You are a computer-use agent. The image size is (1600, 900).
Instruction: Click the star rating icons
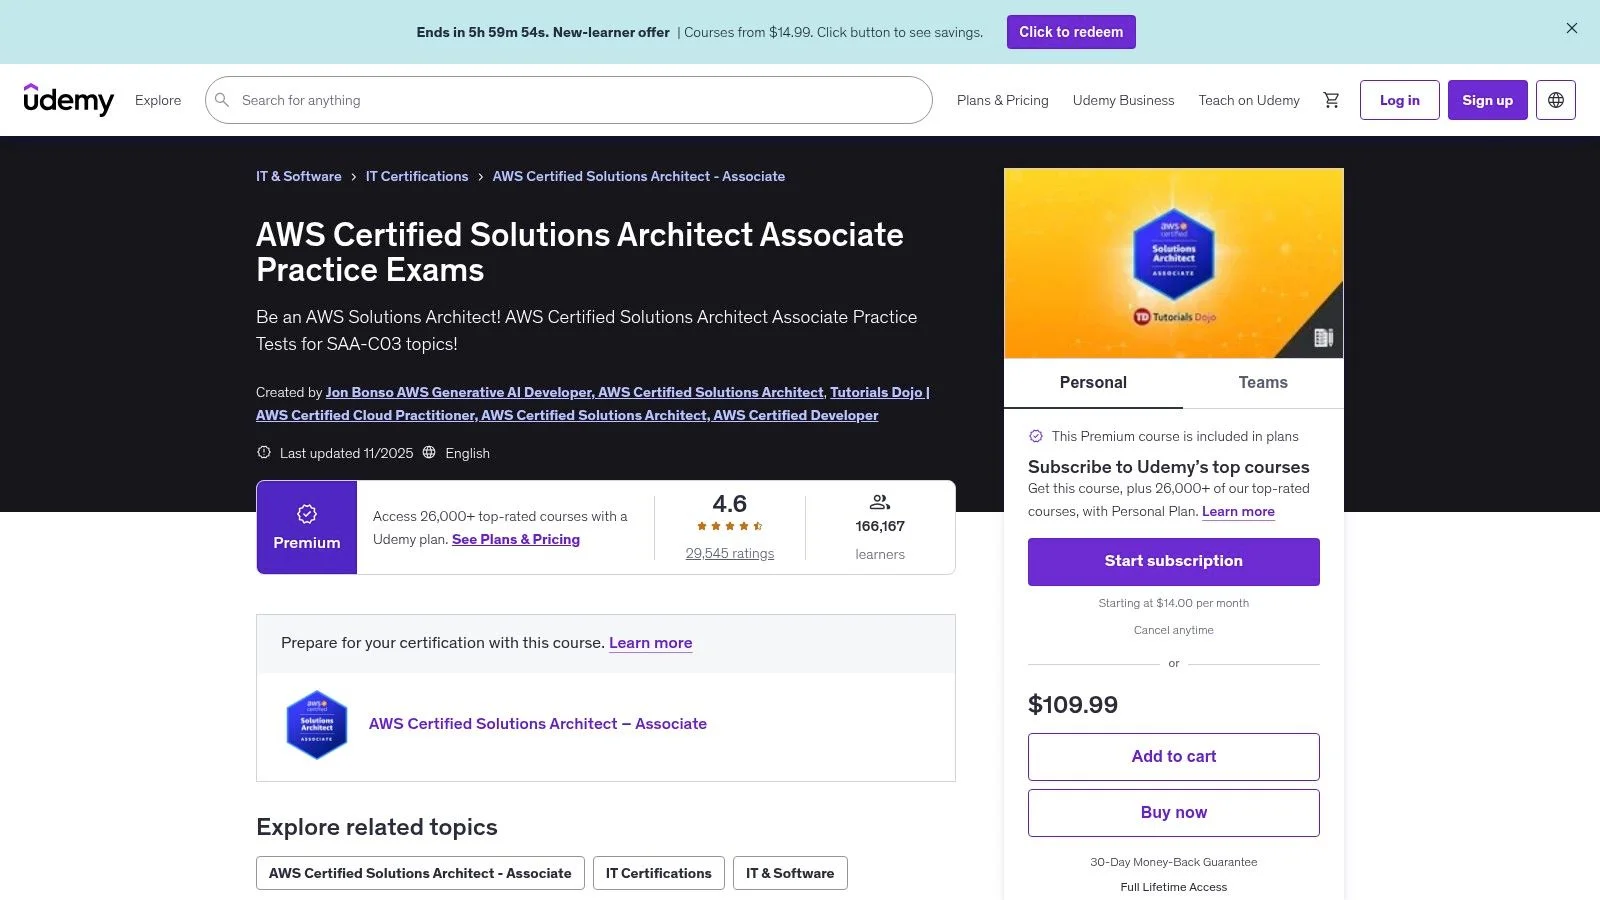pos(730,526)
